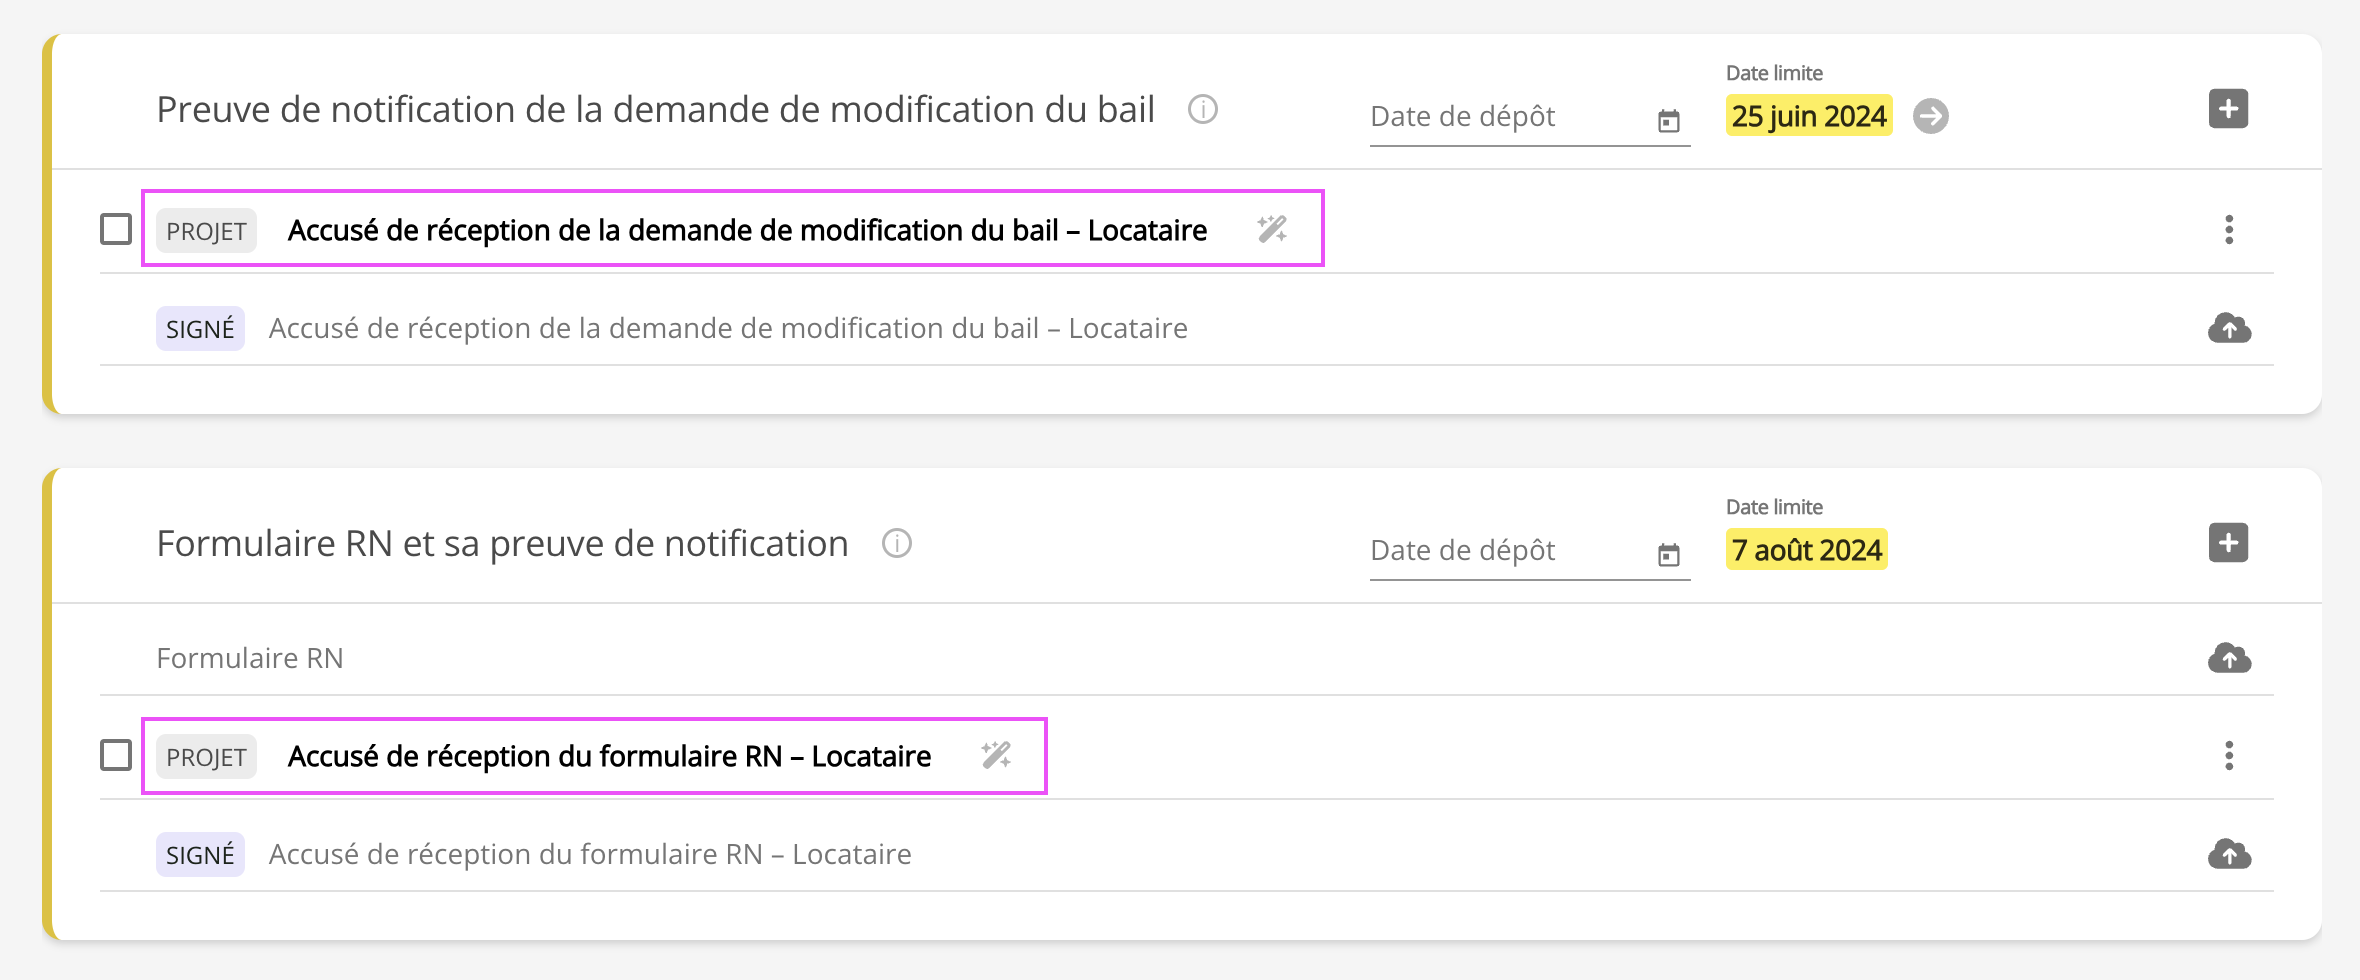This screenshot has width=2360, height=980.
Task: Open more options menu for bail modification accusé
Action: [2229, 229]
